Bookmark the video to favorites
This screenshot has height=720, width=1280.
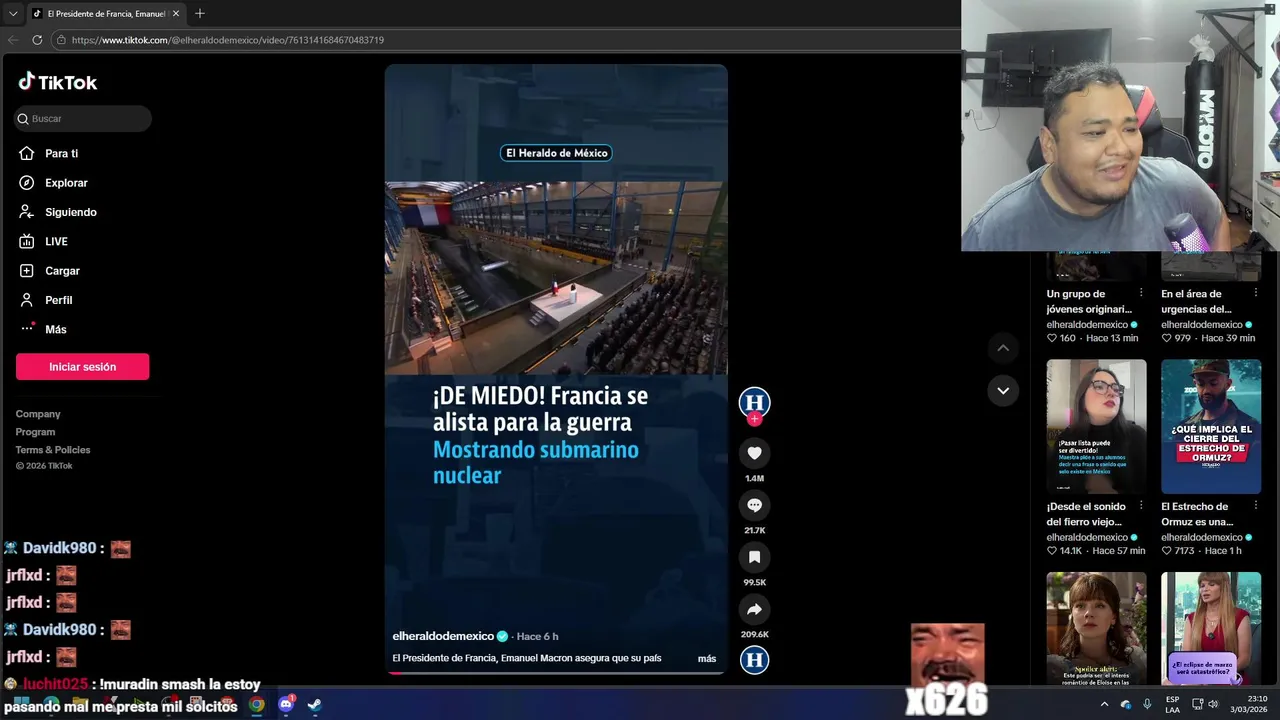point(754,557)
